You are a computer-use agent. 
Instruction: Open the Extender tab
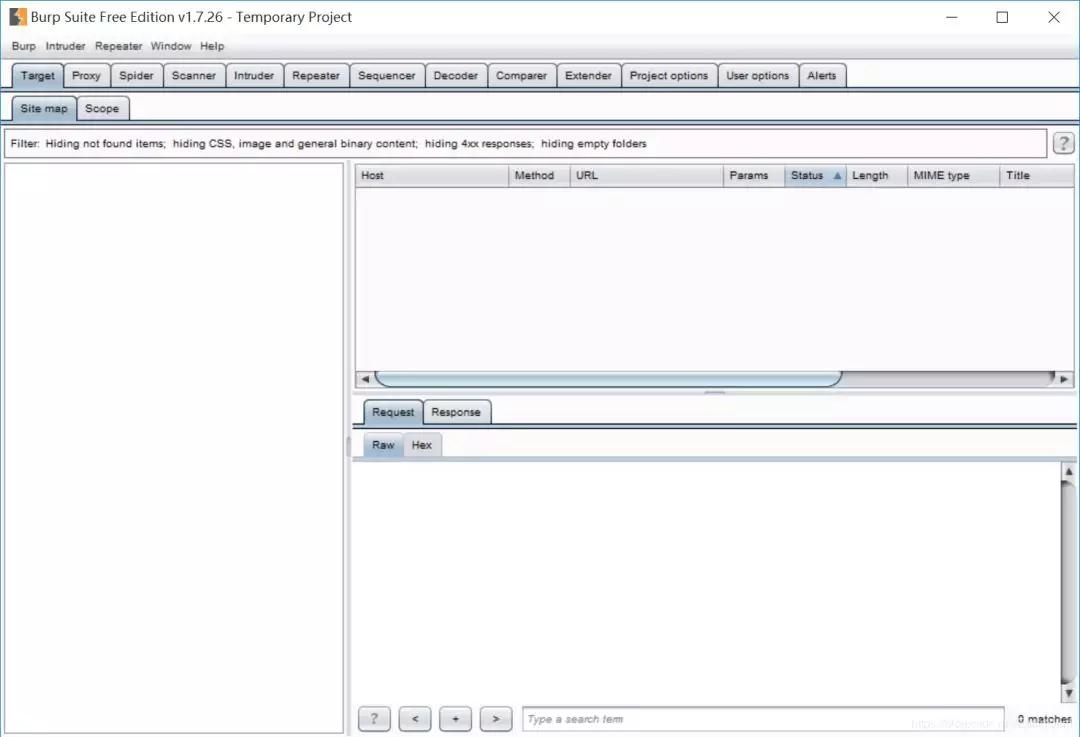tap(588, 76)
